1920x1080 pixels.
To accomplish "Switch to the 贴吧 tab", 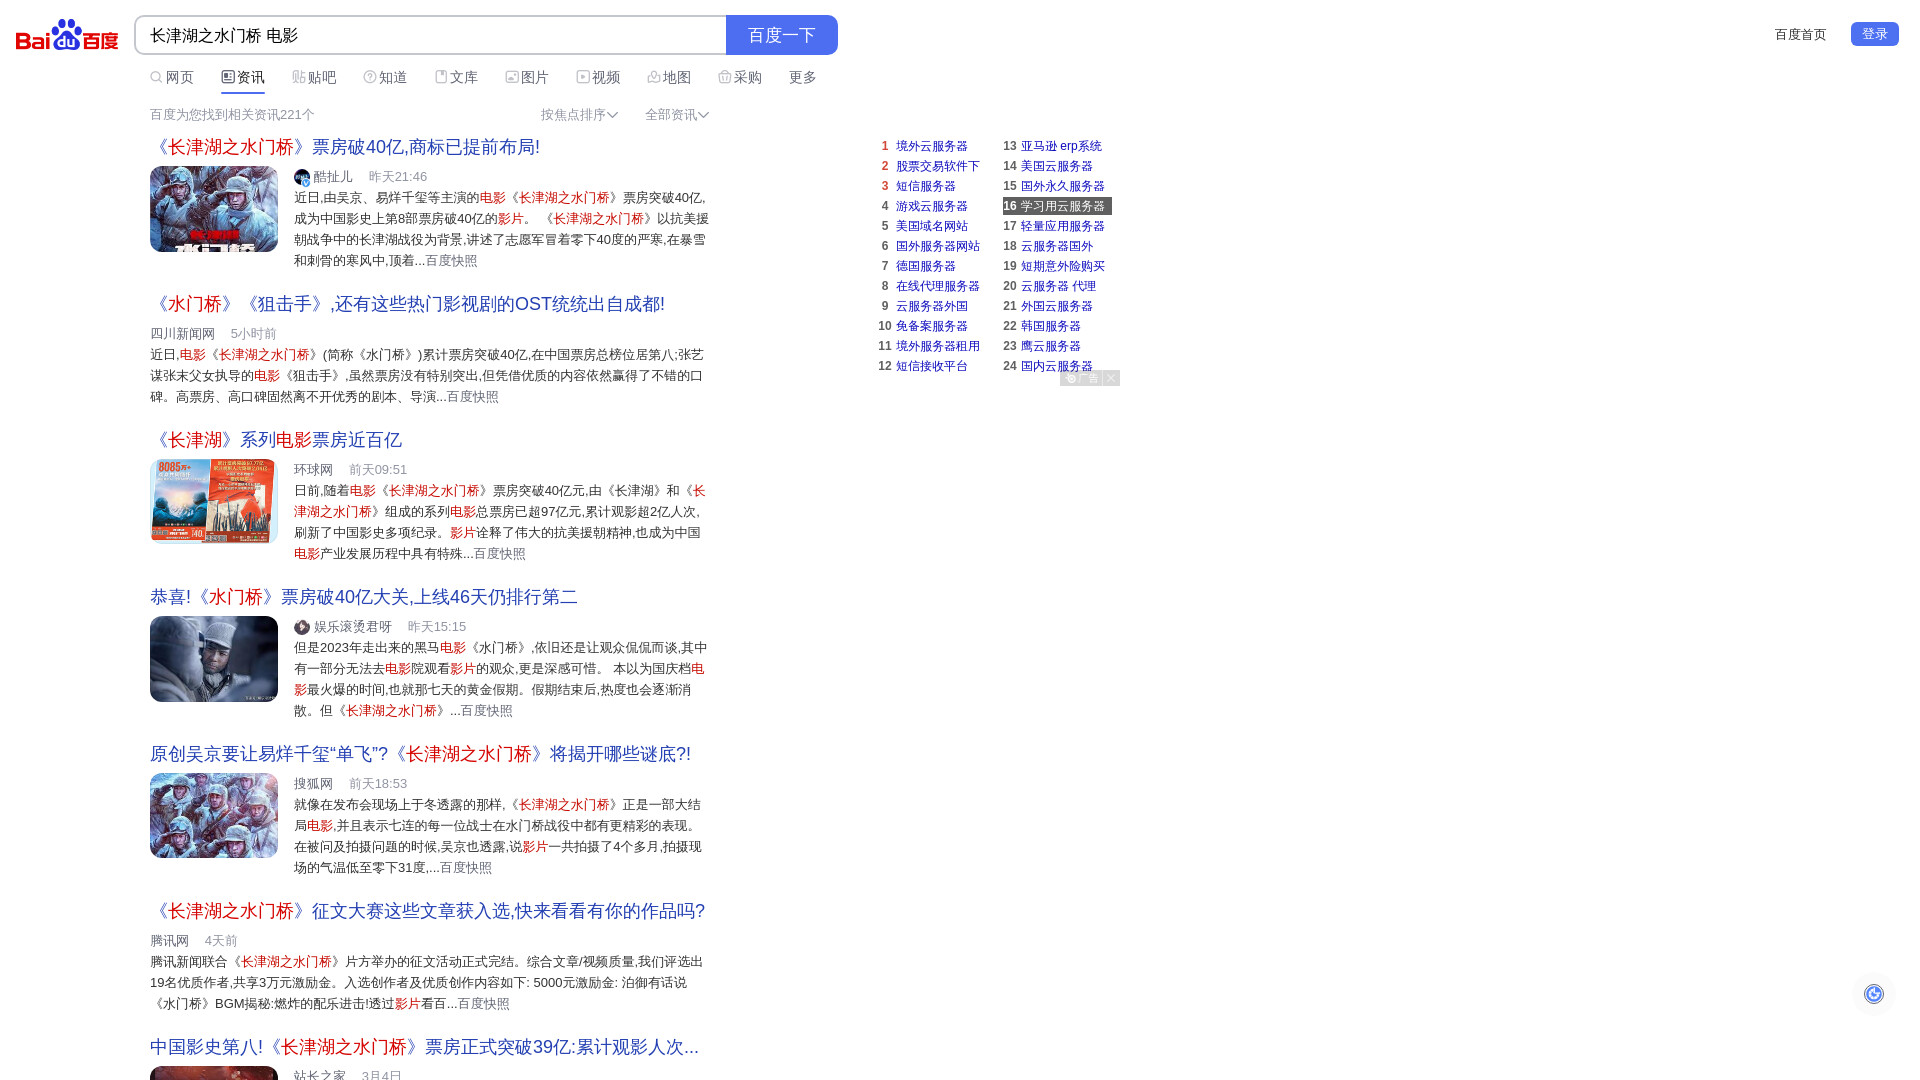I will [314, 78].
